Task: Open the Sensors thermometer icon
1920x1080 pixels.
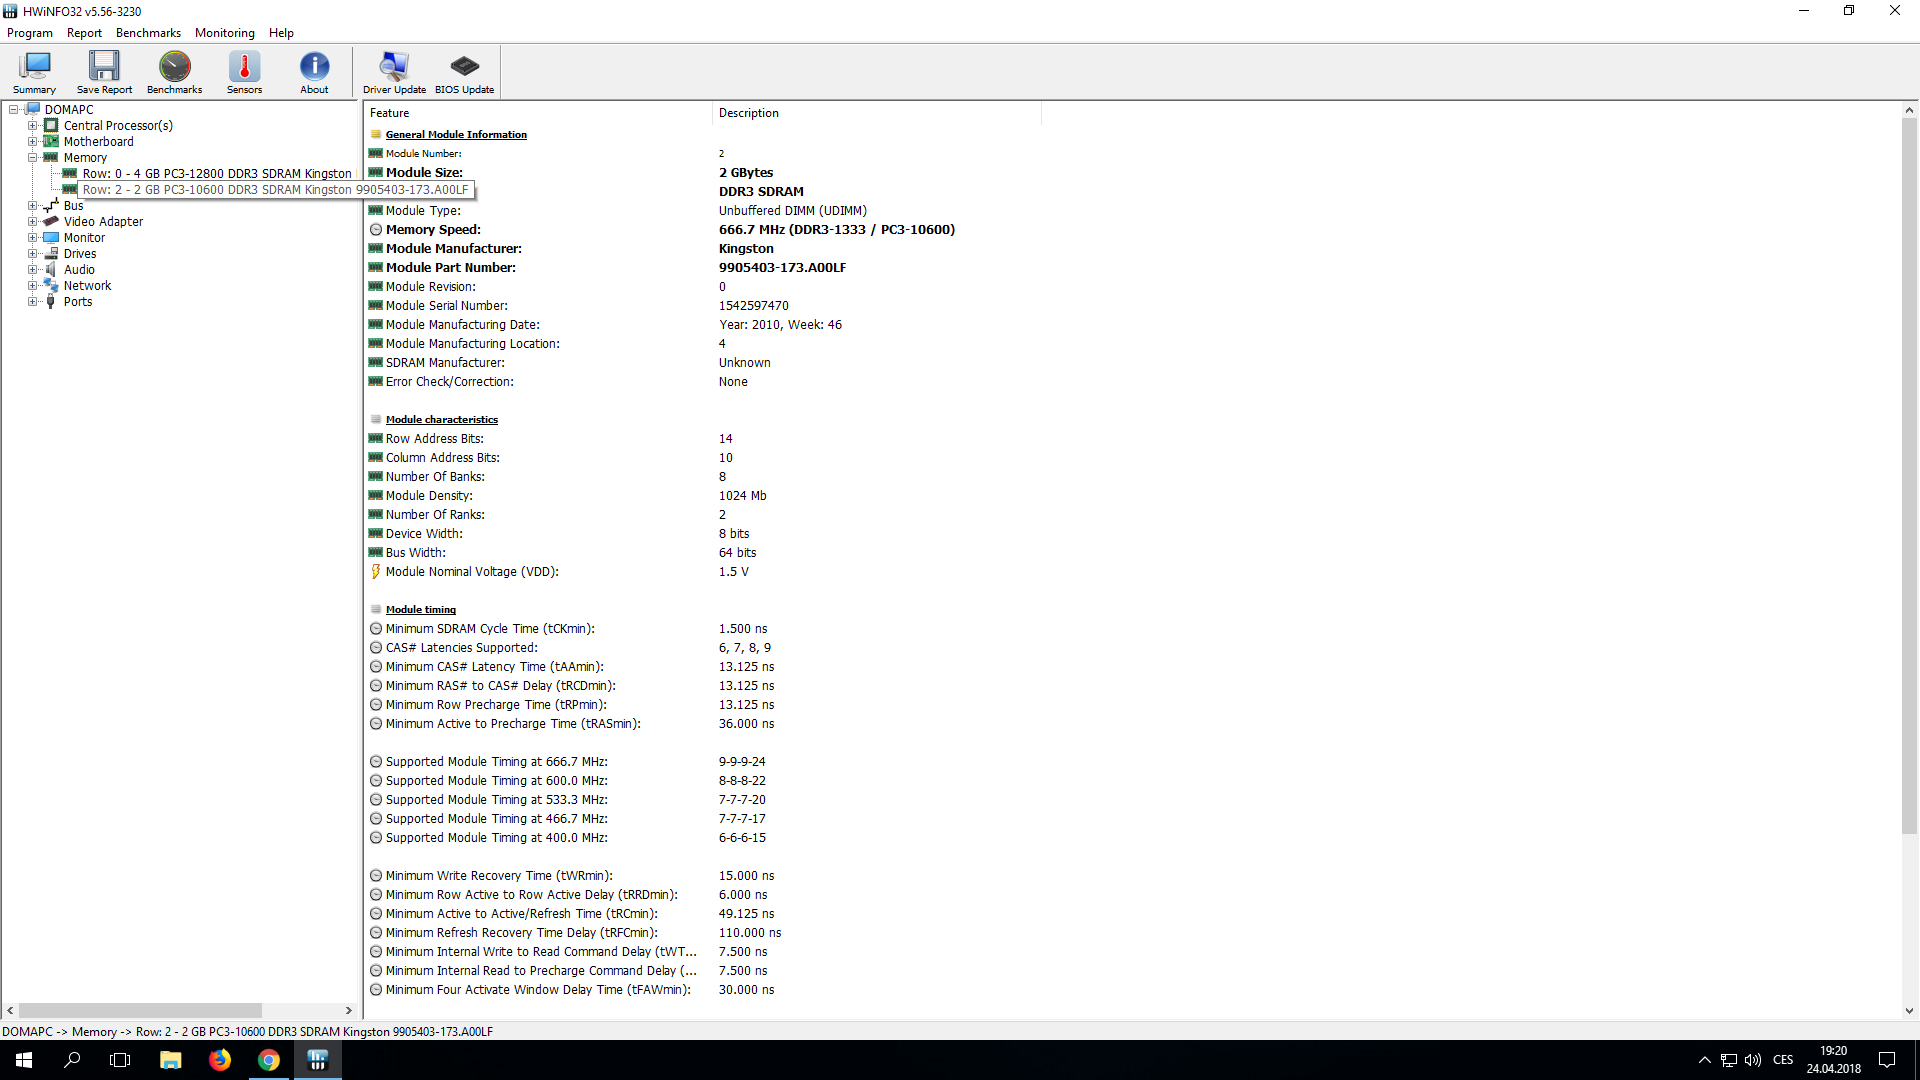Action: [244, 72]
